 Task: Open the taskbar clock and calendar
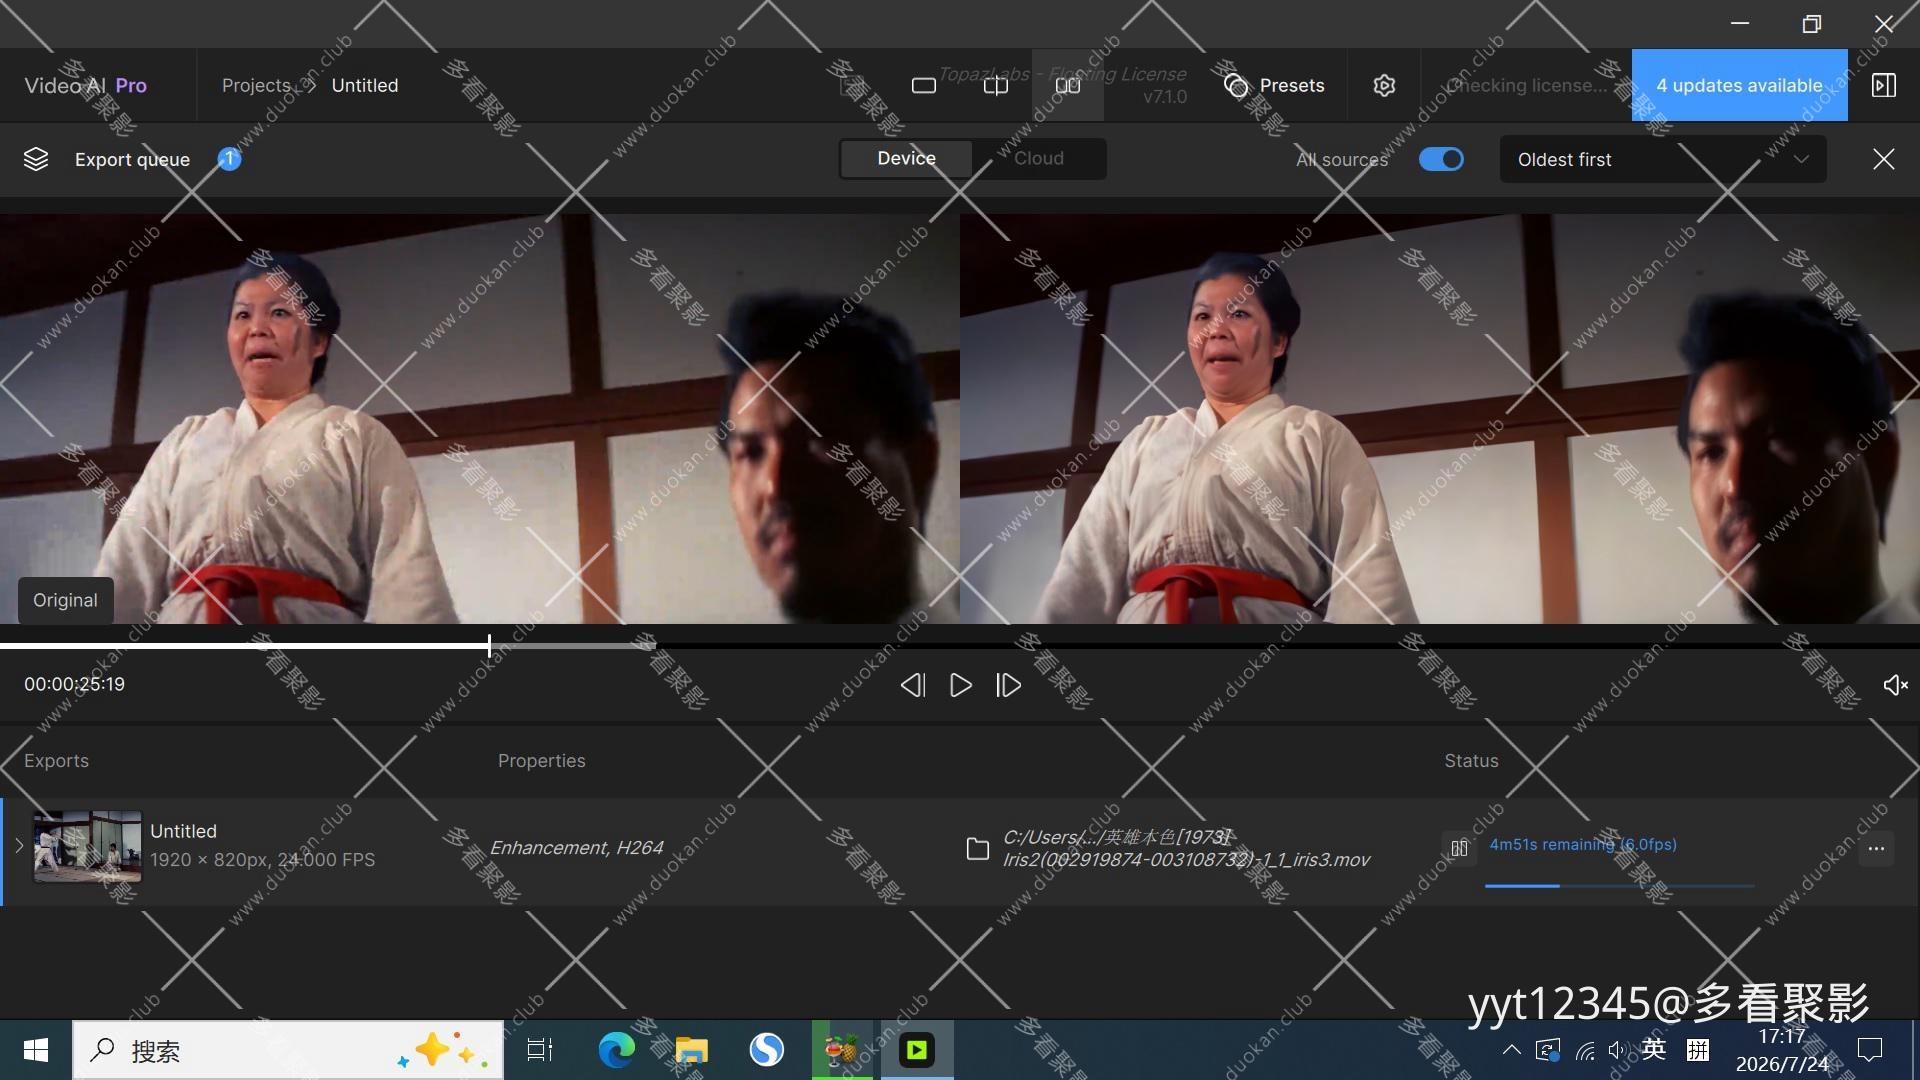point(1782,1050)
